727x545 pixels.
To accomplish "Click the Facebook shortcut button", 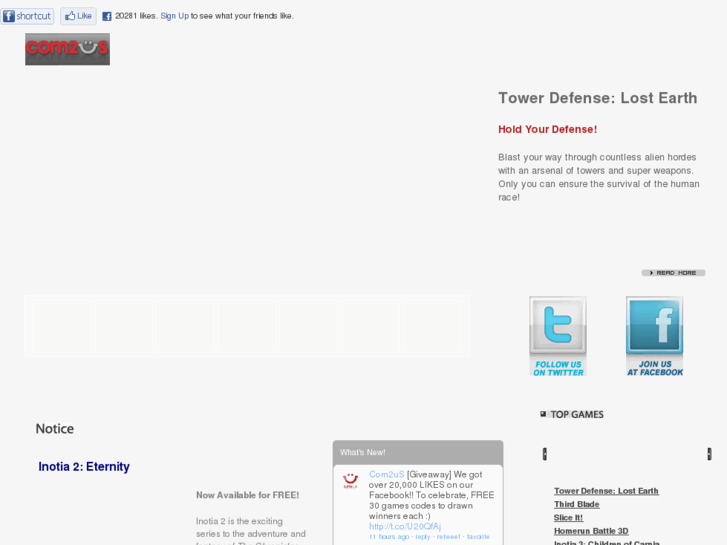I will tap(27, 16).
